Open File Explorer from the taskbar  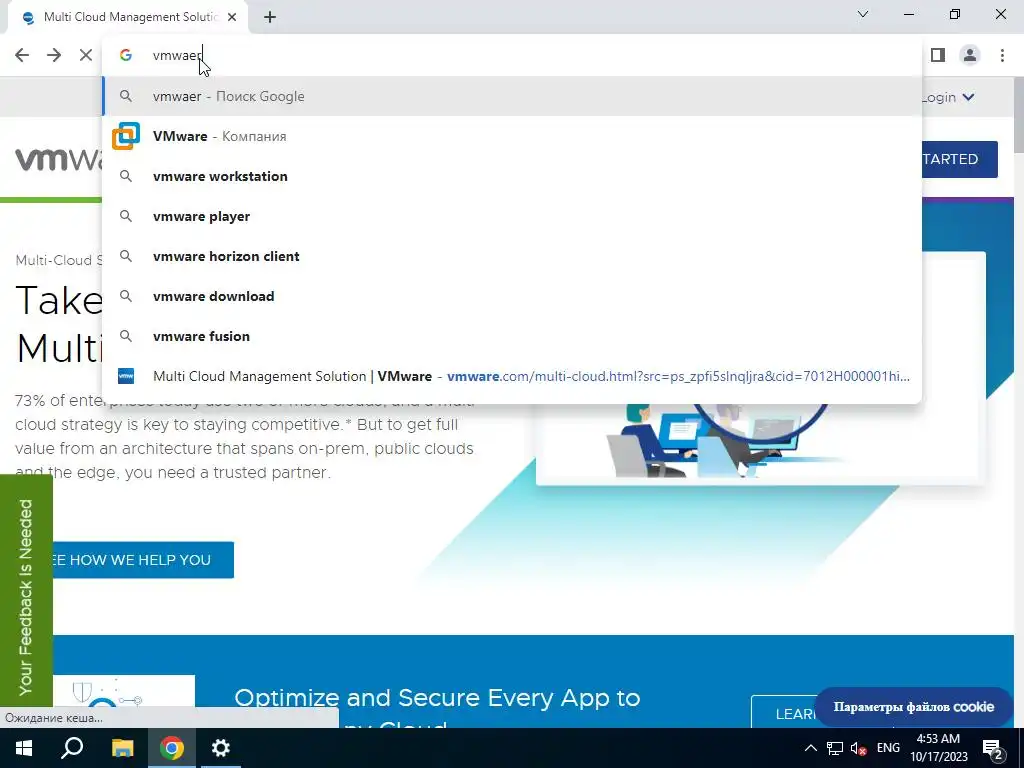tap(122, 748)
